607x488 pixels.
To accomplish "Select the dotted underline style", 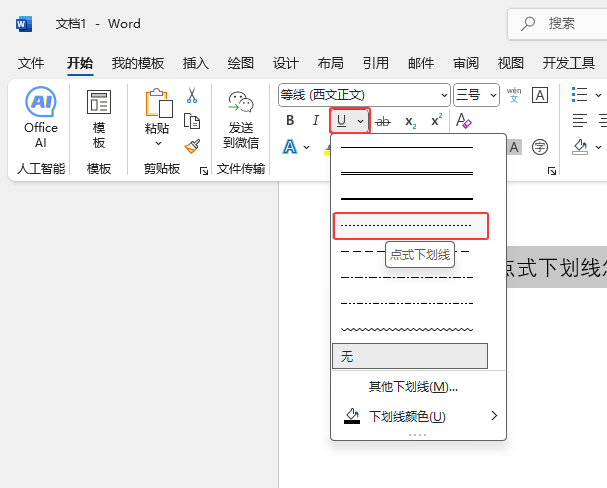I will pos(410,226).
